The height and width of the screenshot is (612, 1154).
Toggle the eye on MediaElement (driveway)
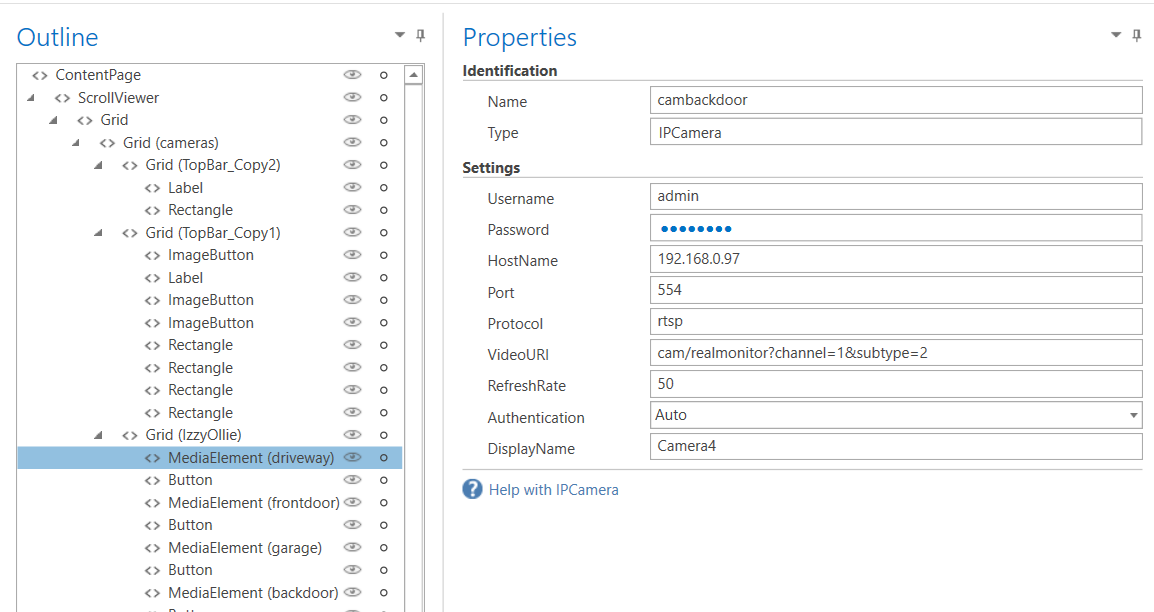pyautogui.click(x=353, y=457)
